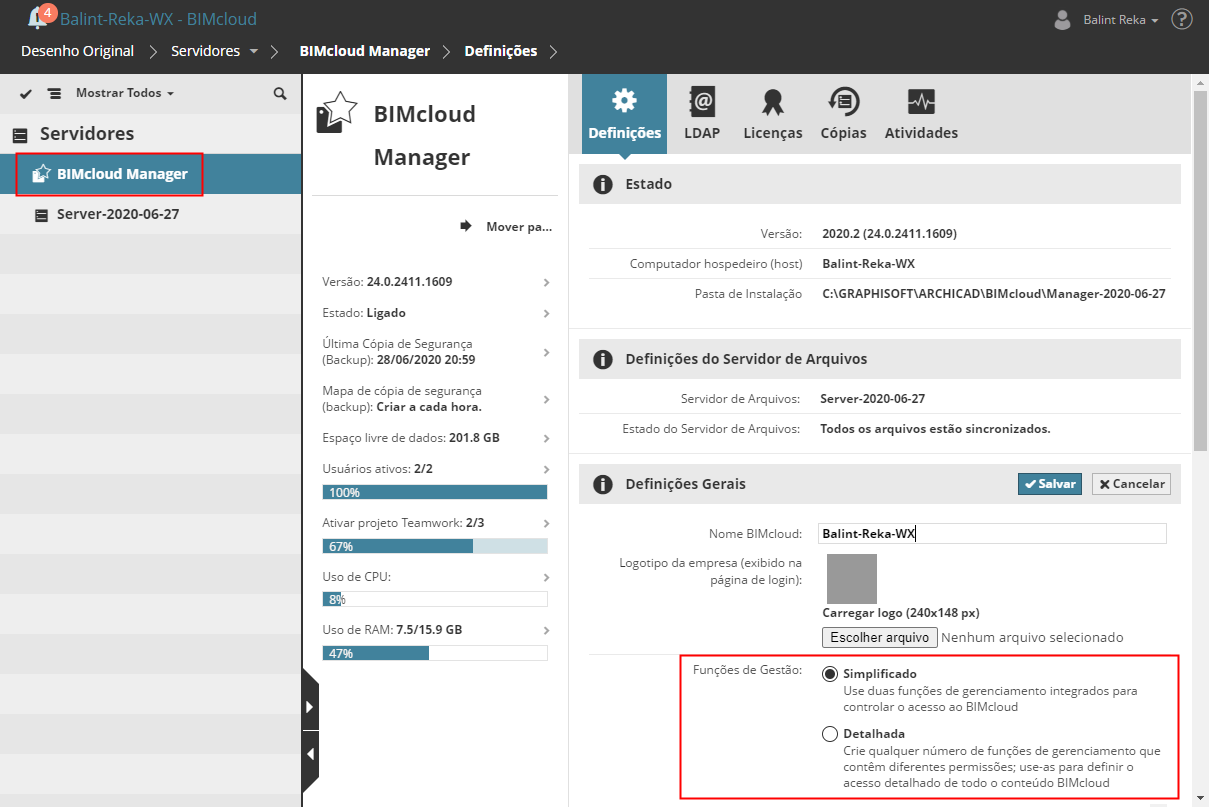This screenshot has width=1209, height=807.
Task: Collapse panel with left-pointing arrow handle
Action: 310,754
